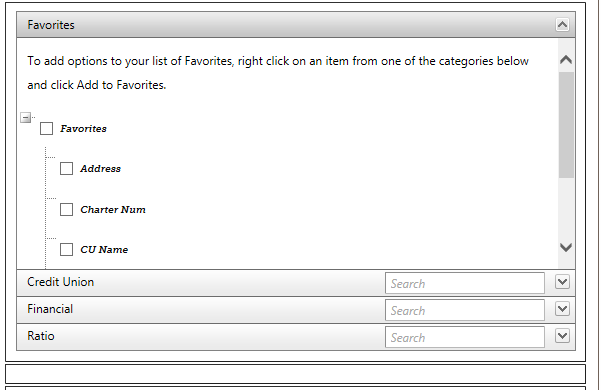Expand the Credit Union section arrow
601x390 pixels.
[x=562, y=282]
